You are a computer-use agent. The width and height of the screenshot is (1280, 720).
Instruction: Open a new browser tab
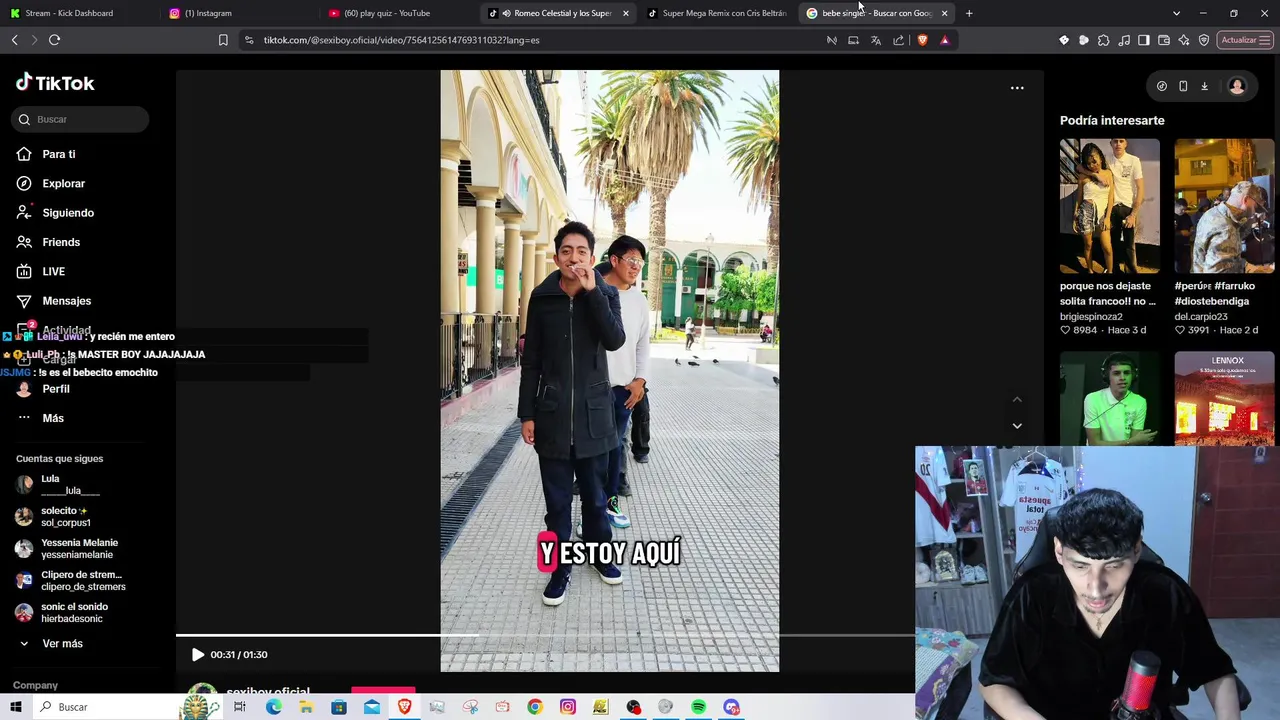[969, 13]
